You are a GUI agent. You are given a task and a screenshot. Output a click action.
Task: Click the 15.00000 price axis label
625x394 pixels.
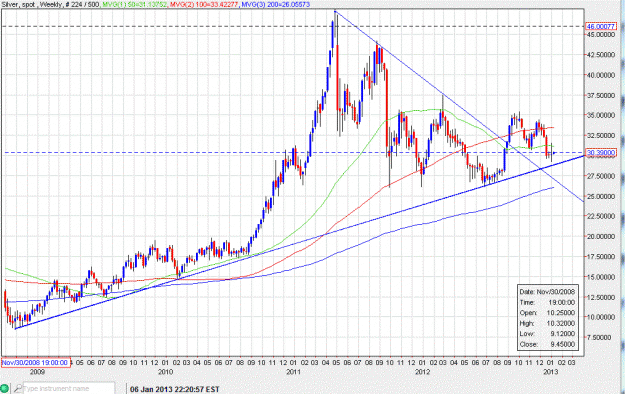[x=601, y=277]
